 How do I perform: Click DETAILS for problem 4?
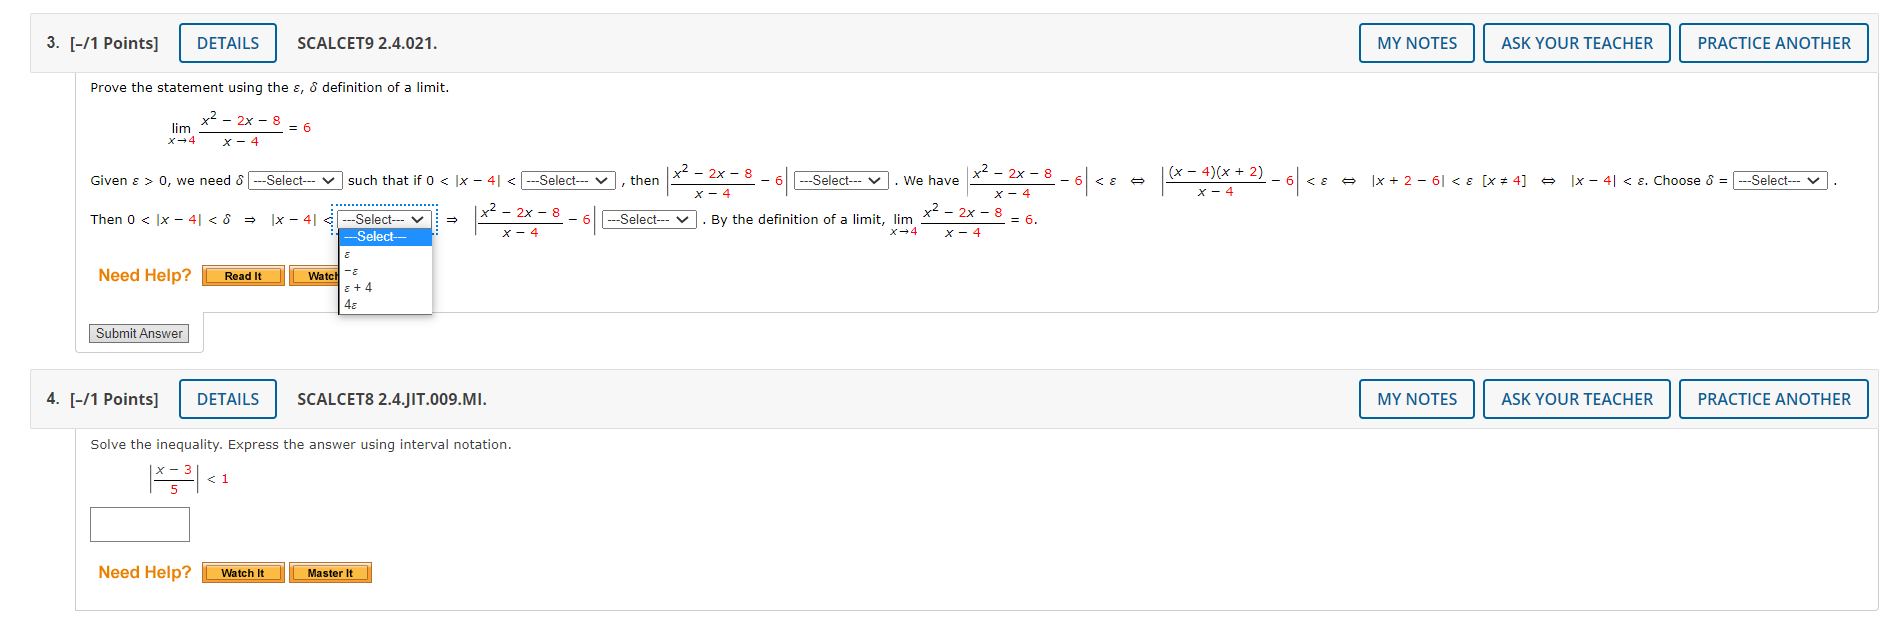pos(227,398)
